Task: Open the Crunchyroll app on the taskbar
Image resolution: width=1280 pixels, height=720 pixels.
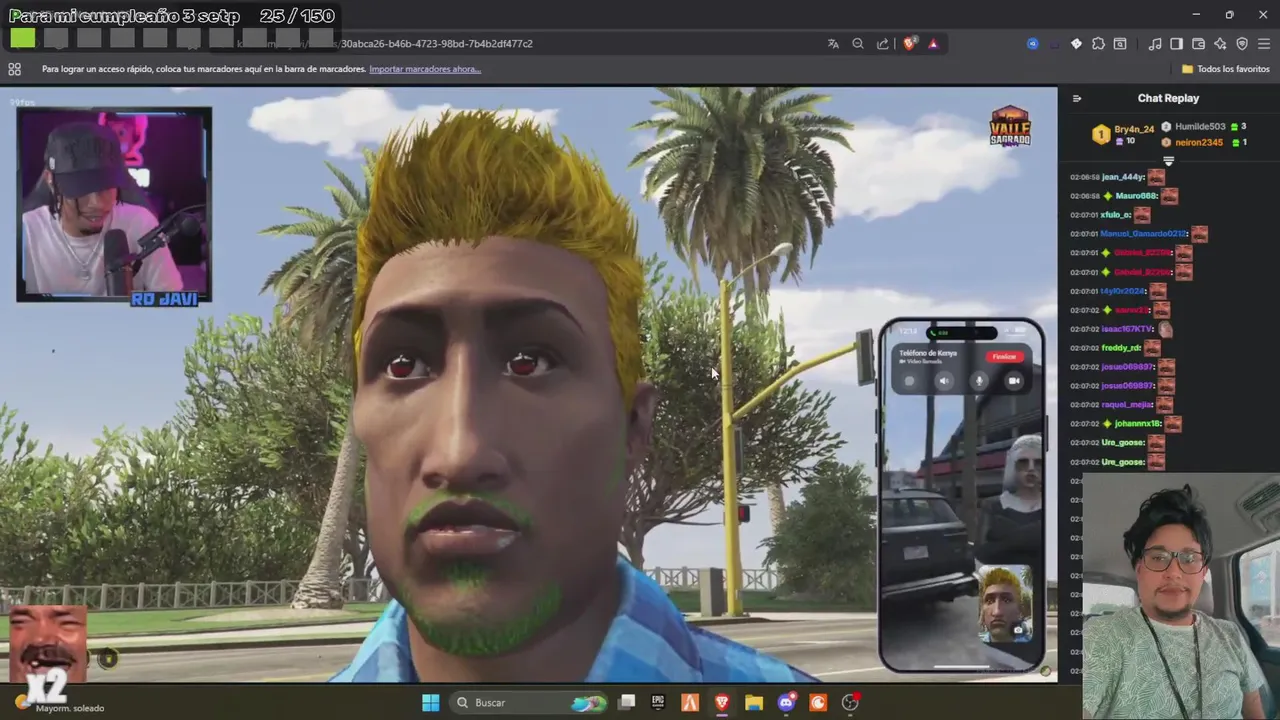Action: tap(818, 703)
